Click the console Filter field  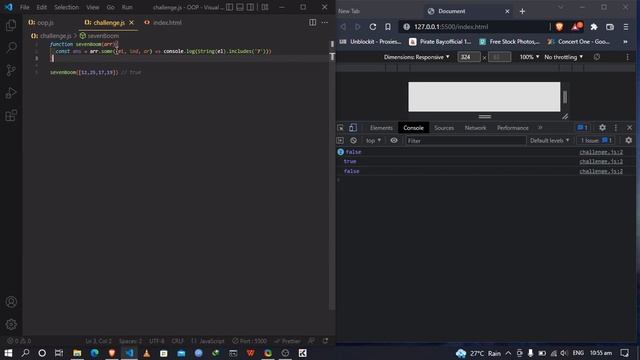[465, 140]
